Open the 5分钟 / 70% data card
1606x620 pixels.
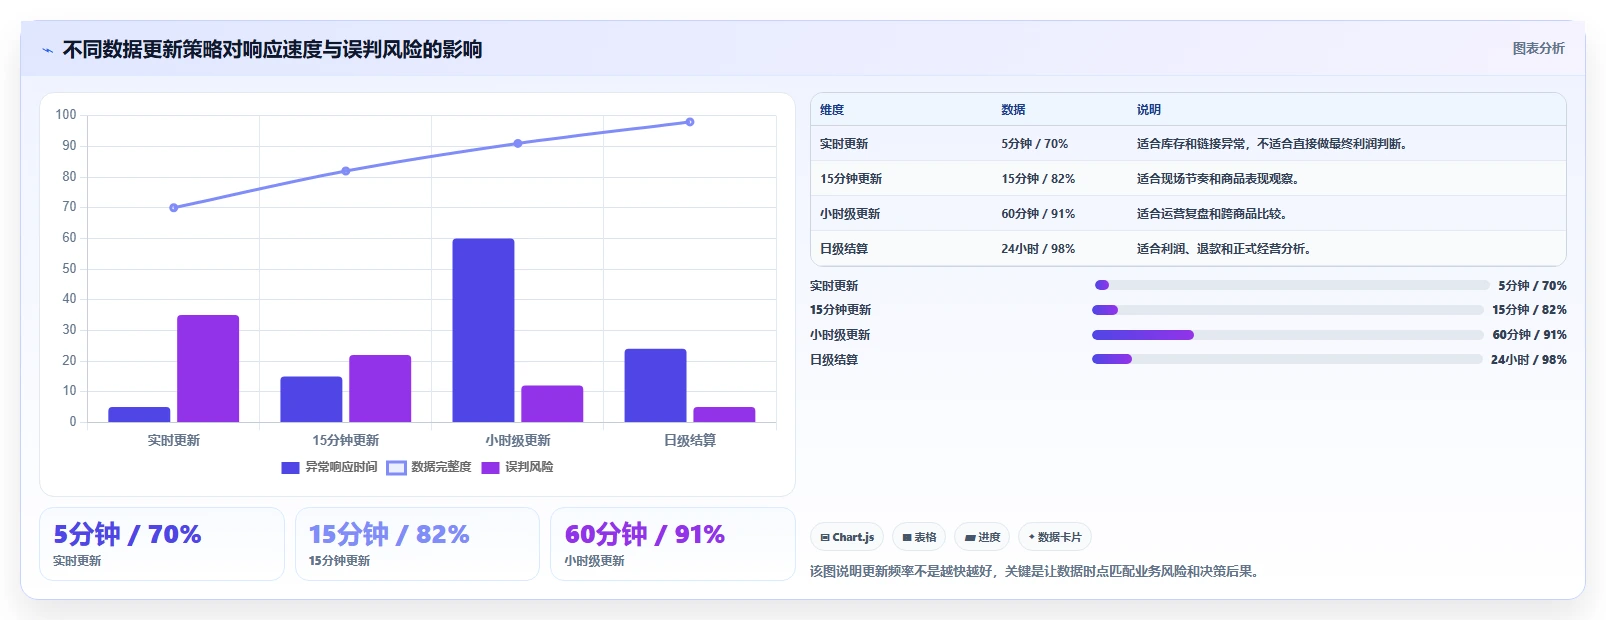pyautogui.click(x=162, y=544)
